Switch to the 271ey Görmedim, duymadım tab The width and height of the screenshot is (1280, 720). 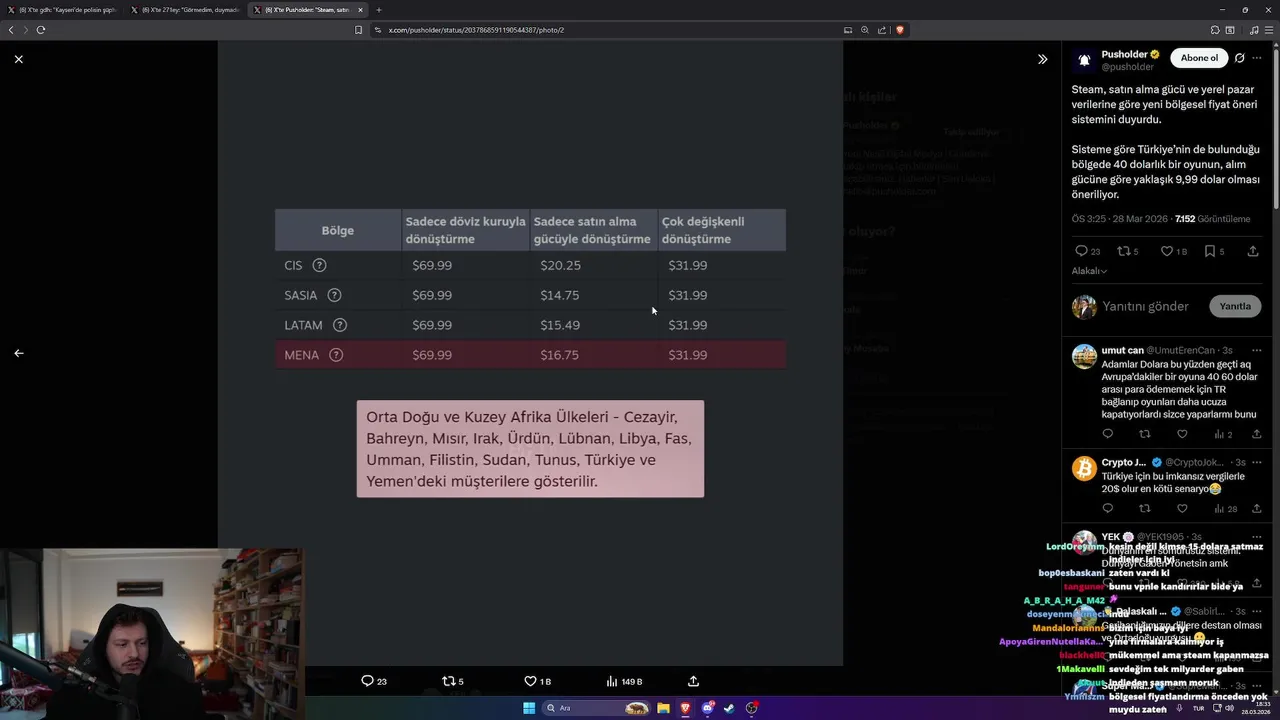(x=185, y=10)
